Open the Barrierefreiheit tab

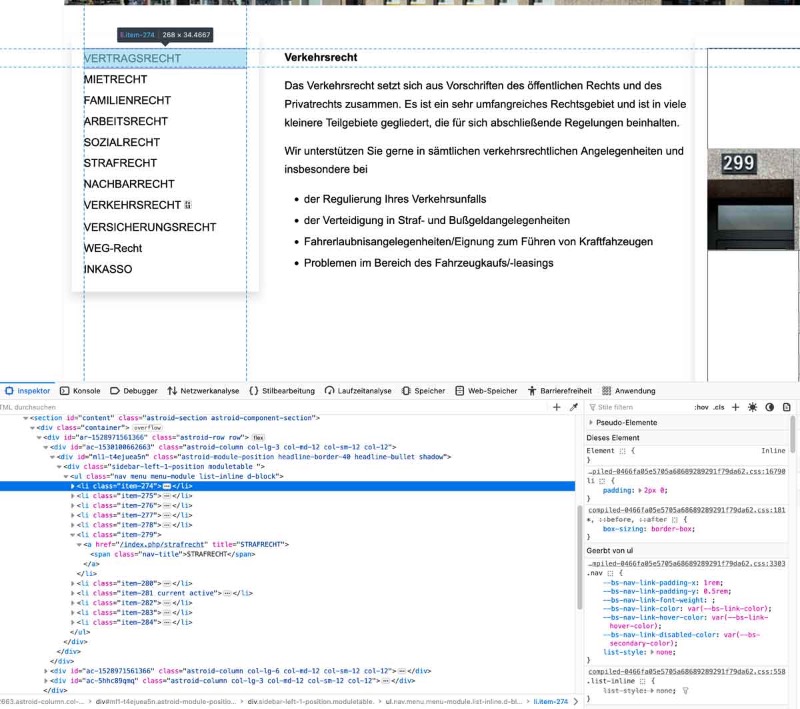[559, 391]
